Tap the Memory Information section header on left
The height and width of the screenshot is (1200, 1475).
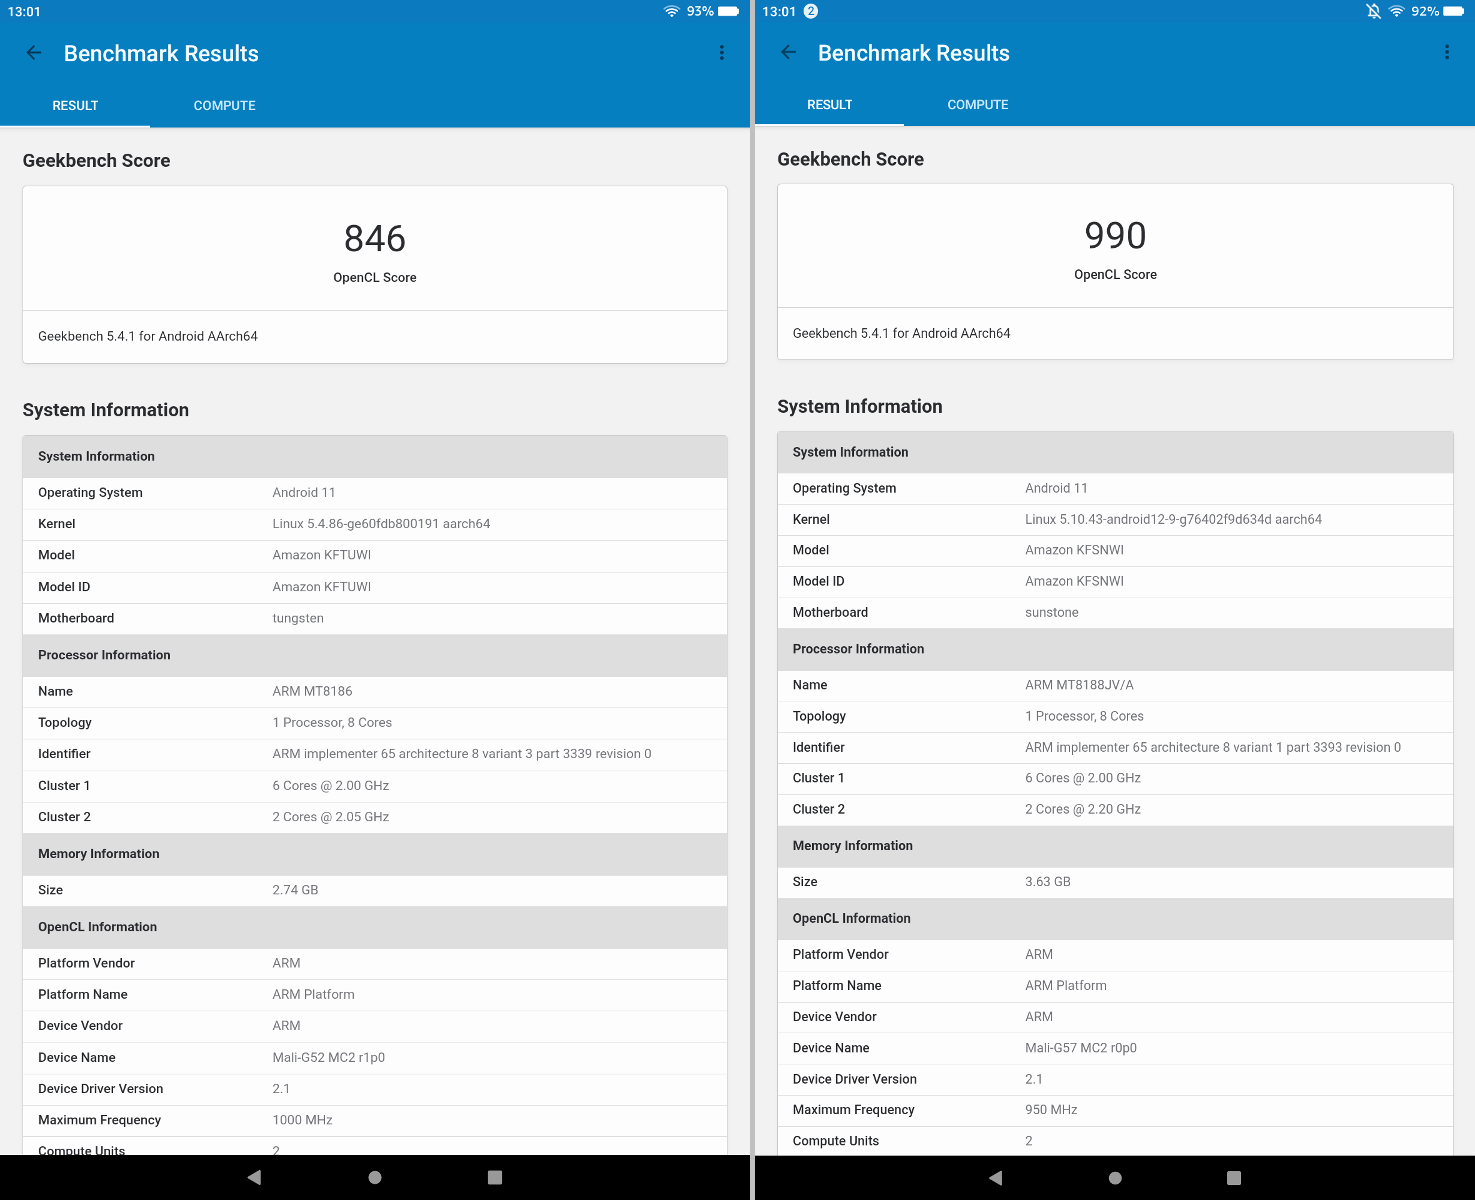pos(374,854)
